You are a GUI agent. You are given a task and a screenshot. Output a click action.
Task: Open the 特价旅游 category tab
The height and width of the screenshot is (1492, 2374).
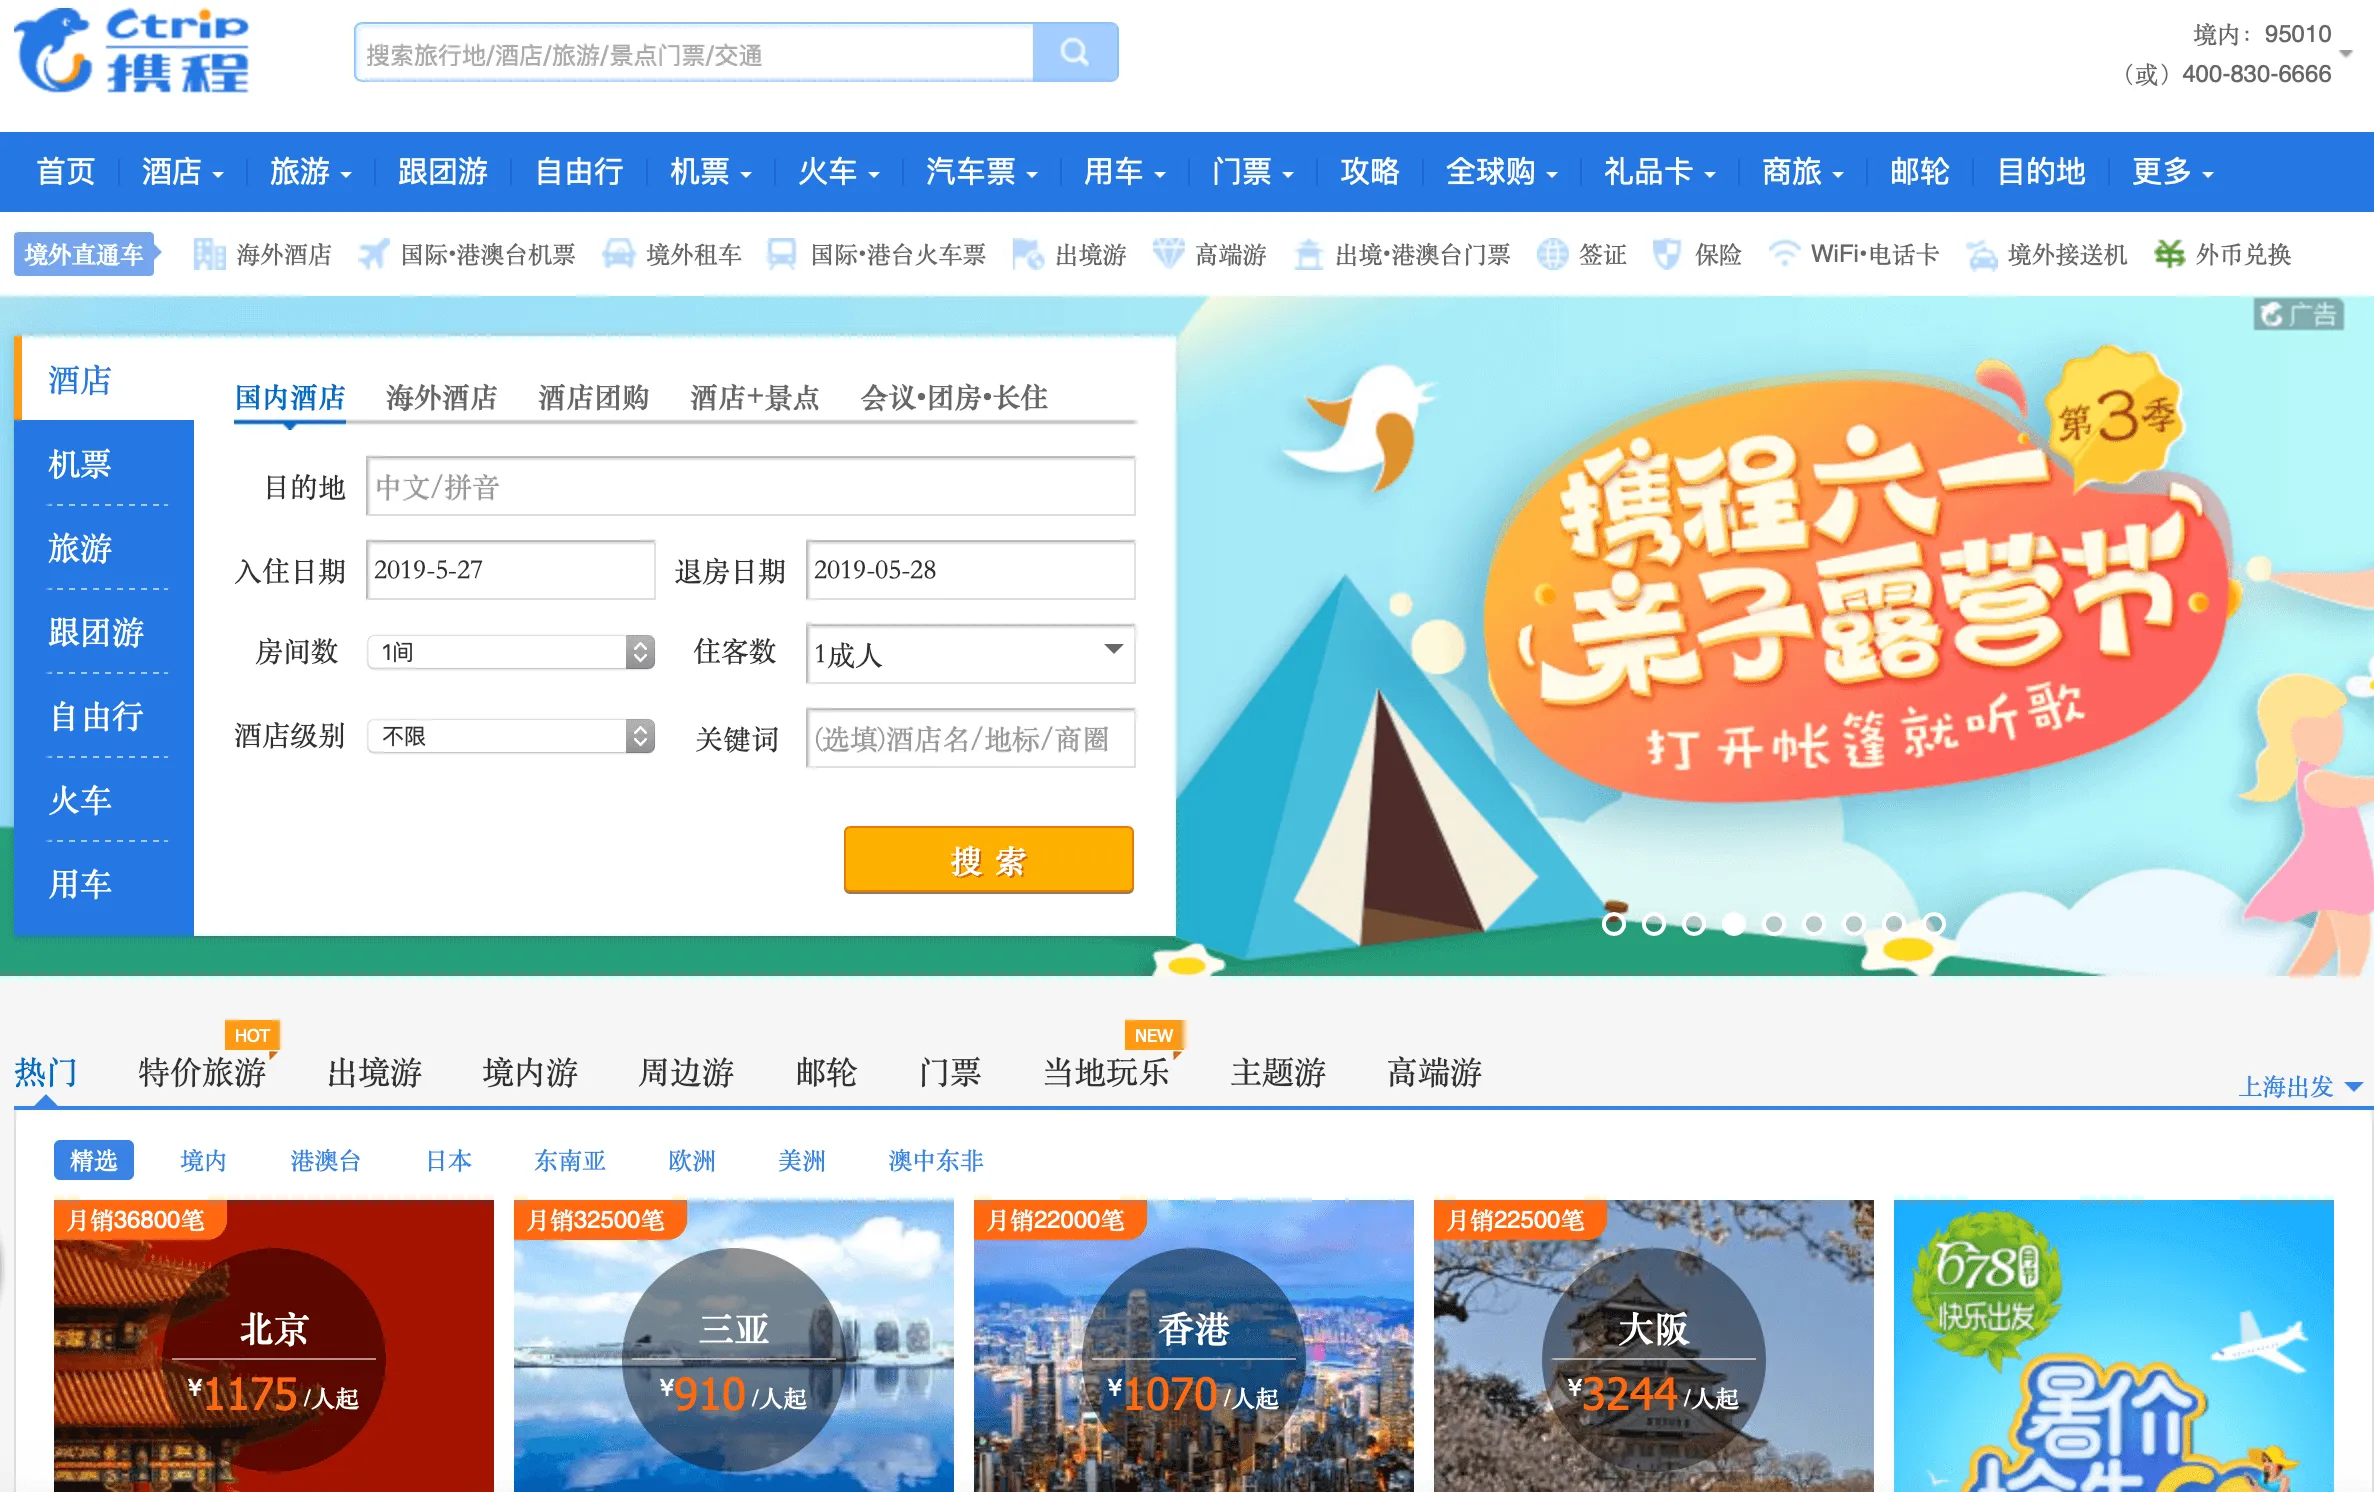[202, 1072]
